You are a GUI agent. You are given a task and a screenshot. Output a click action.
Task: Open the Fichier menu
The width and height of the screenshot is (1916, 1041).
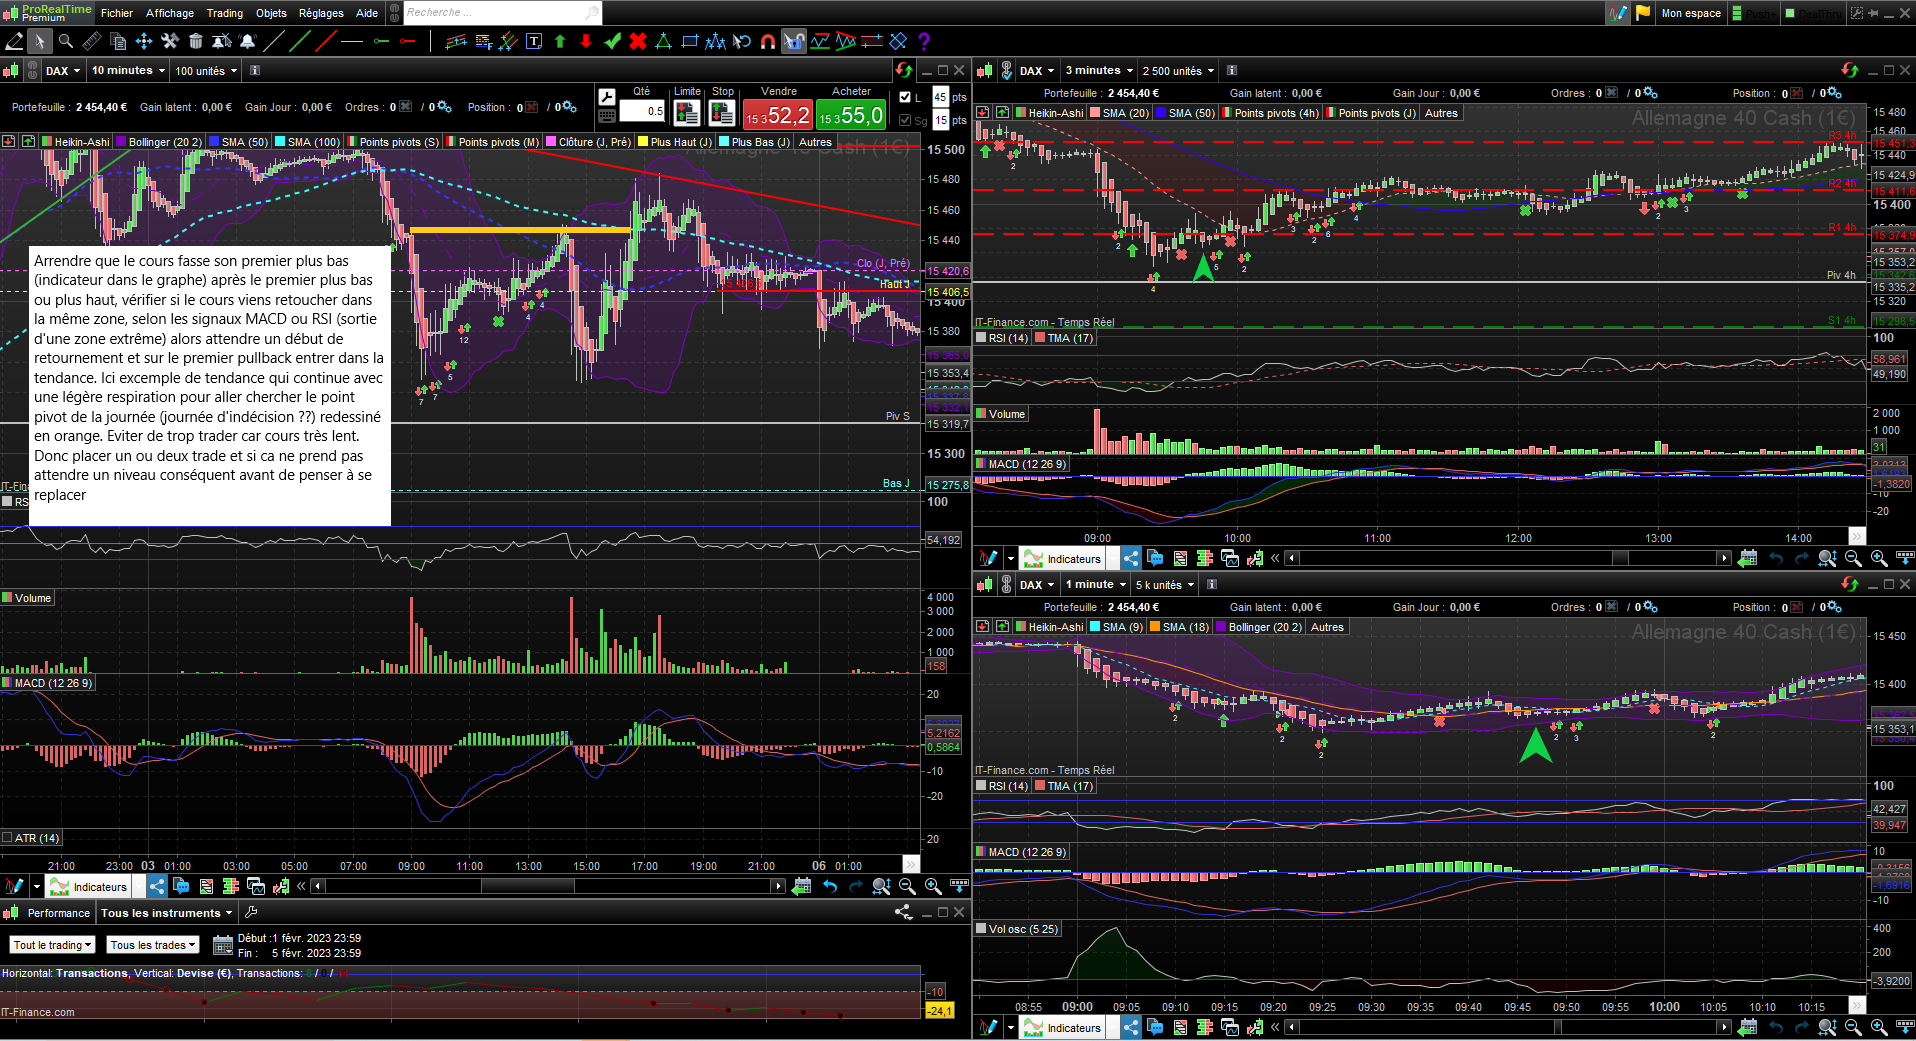(117, 13)
